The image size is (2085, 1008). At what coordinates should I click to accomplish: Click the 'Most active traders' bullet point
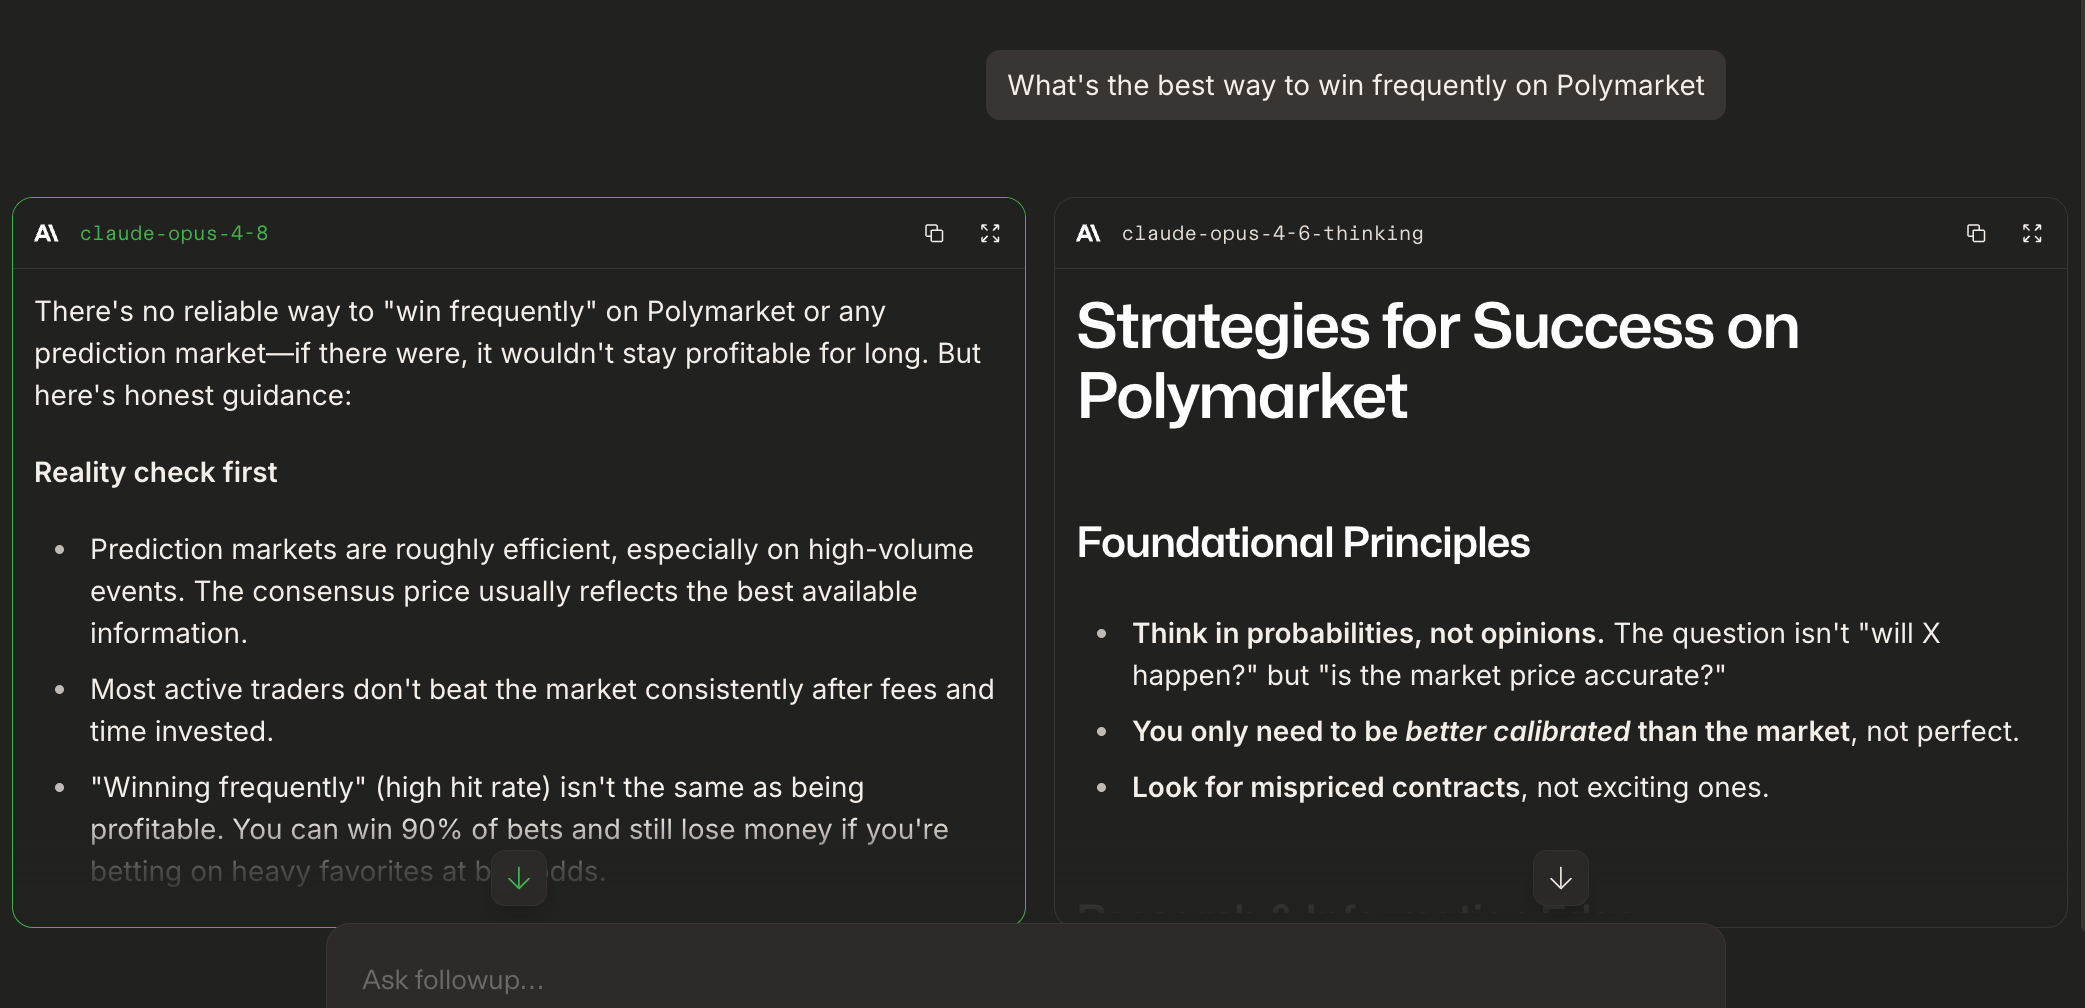pyautogui.click(x=542, y=710)
